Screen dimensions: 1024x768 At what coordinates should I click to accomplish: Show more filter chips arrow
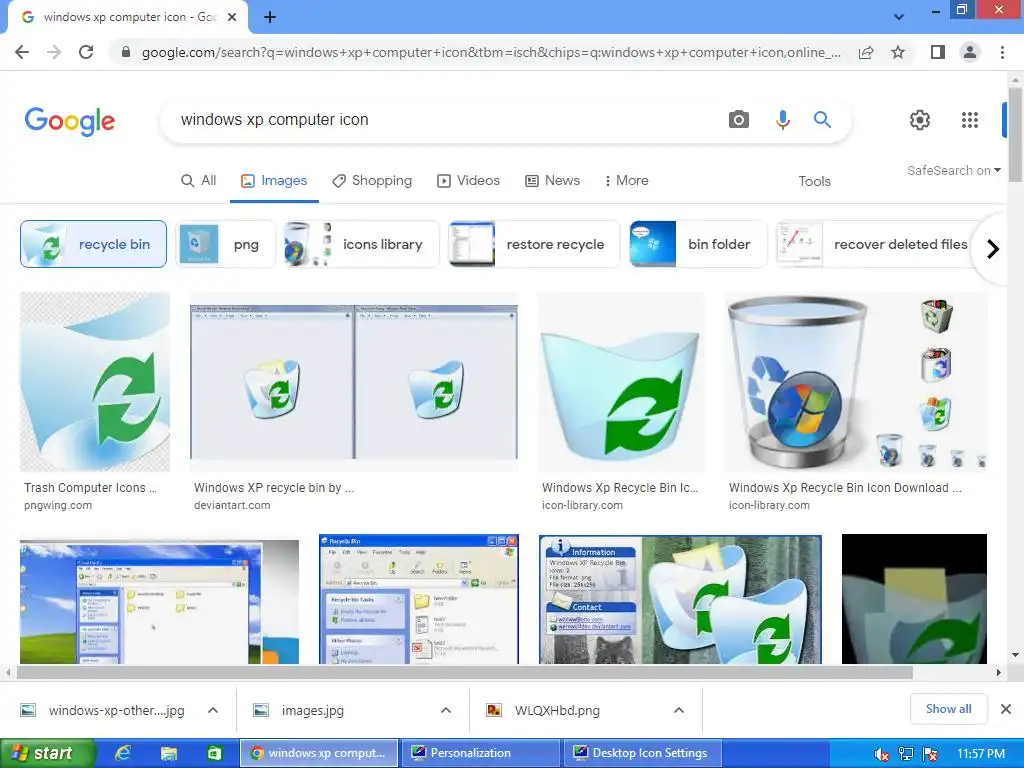pyautogui.click(x=993, y=249)
